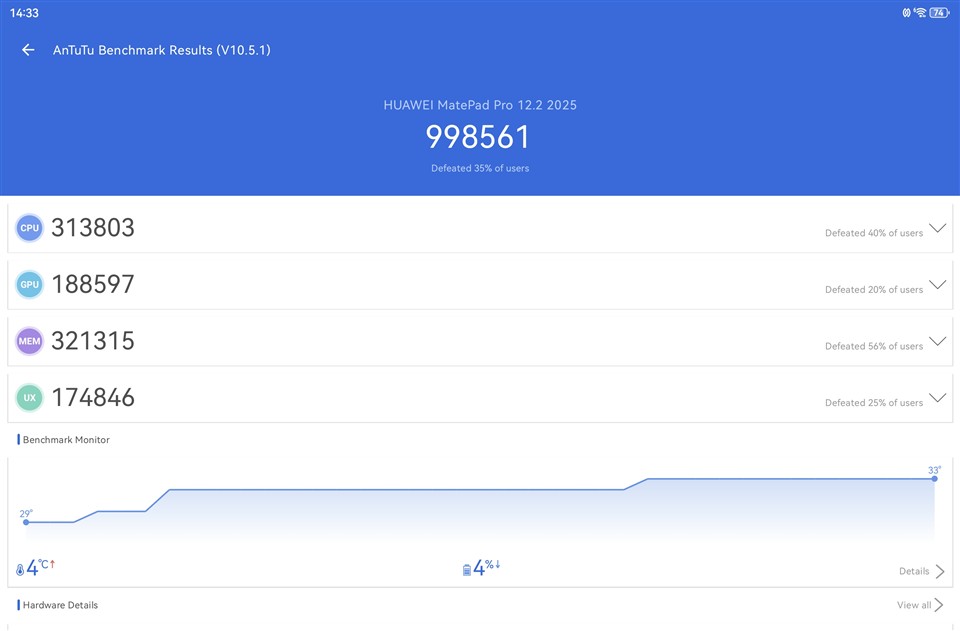The width and height of the screenshot is (960, 631).
Task: Tap the CPU score badge icon
Action: pos(30,228)
